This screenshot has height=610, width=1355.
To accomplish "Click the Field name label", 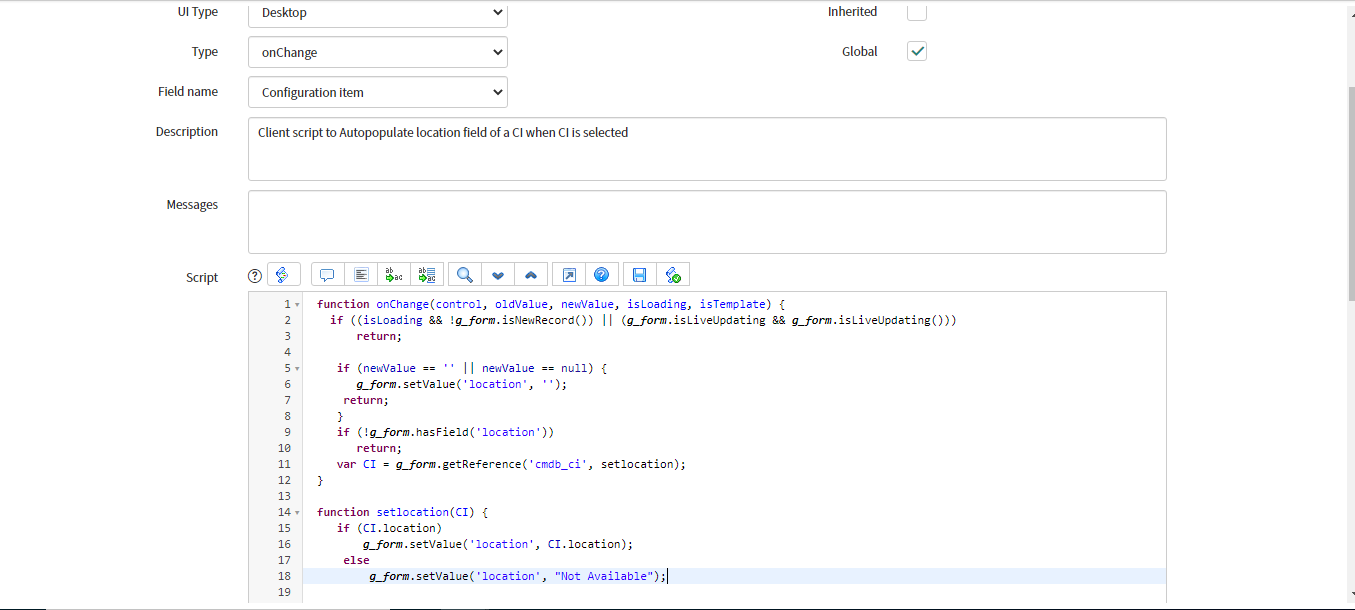I will (x=188, y=91).
